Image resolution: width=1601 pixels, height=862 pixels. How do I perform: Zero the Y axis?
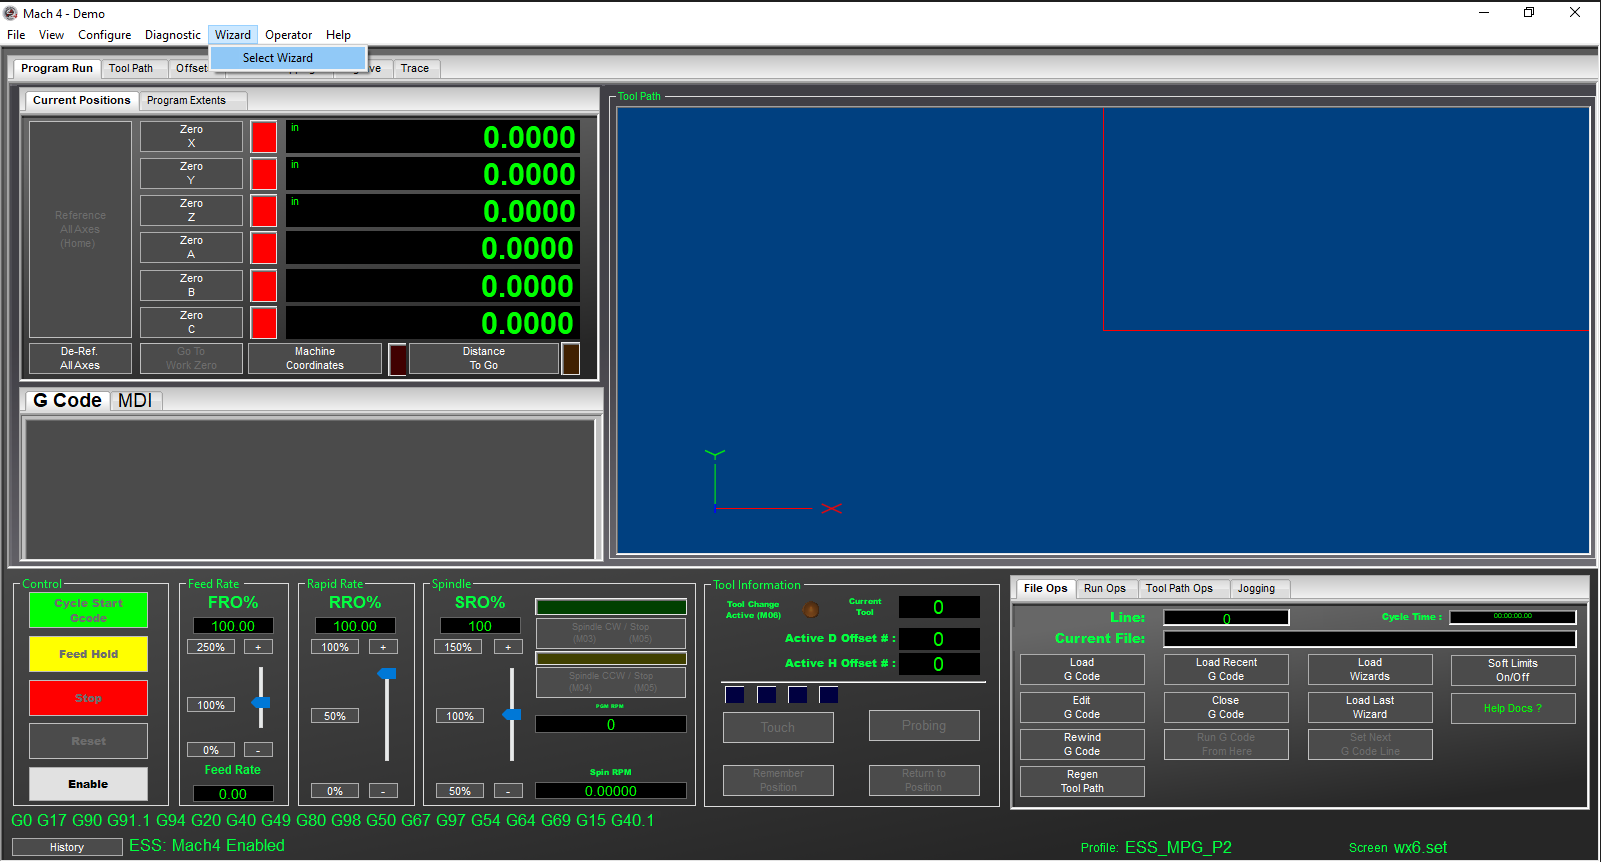tap(191, 174)
